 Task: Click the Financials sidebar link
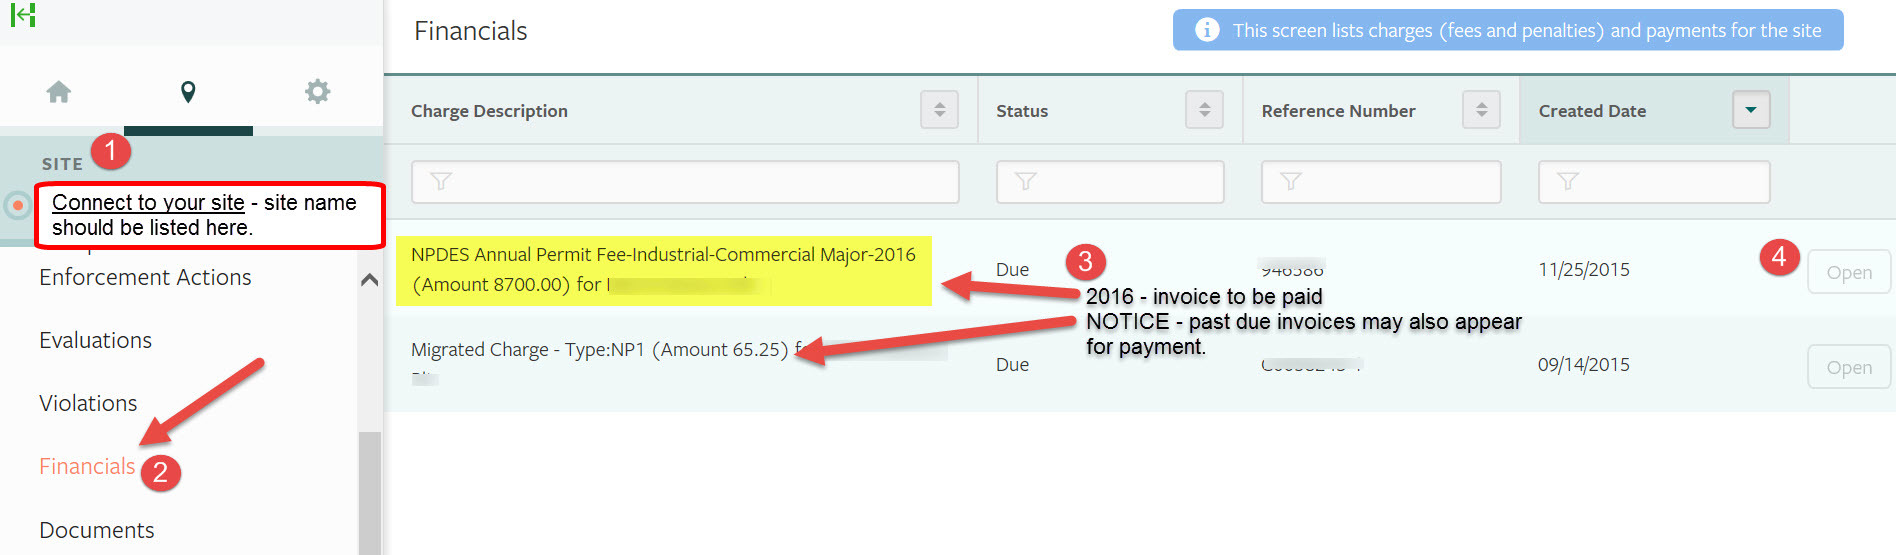click(87, 466)
